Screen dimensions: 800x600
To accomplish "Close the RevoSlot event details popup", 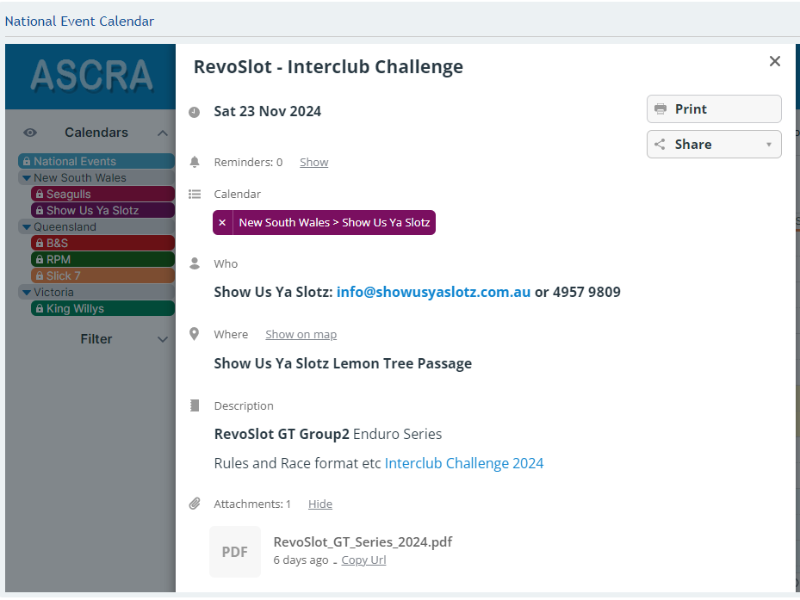I will tap(774, 62).
